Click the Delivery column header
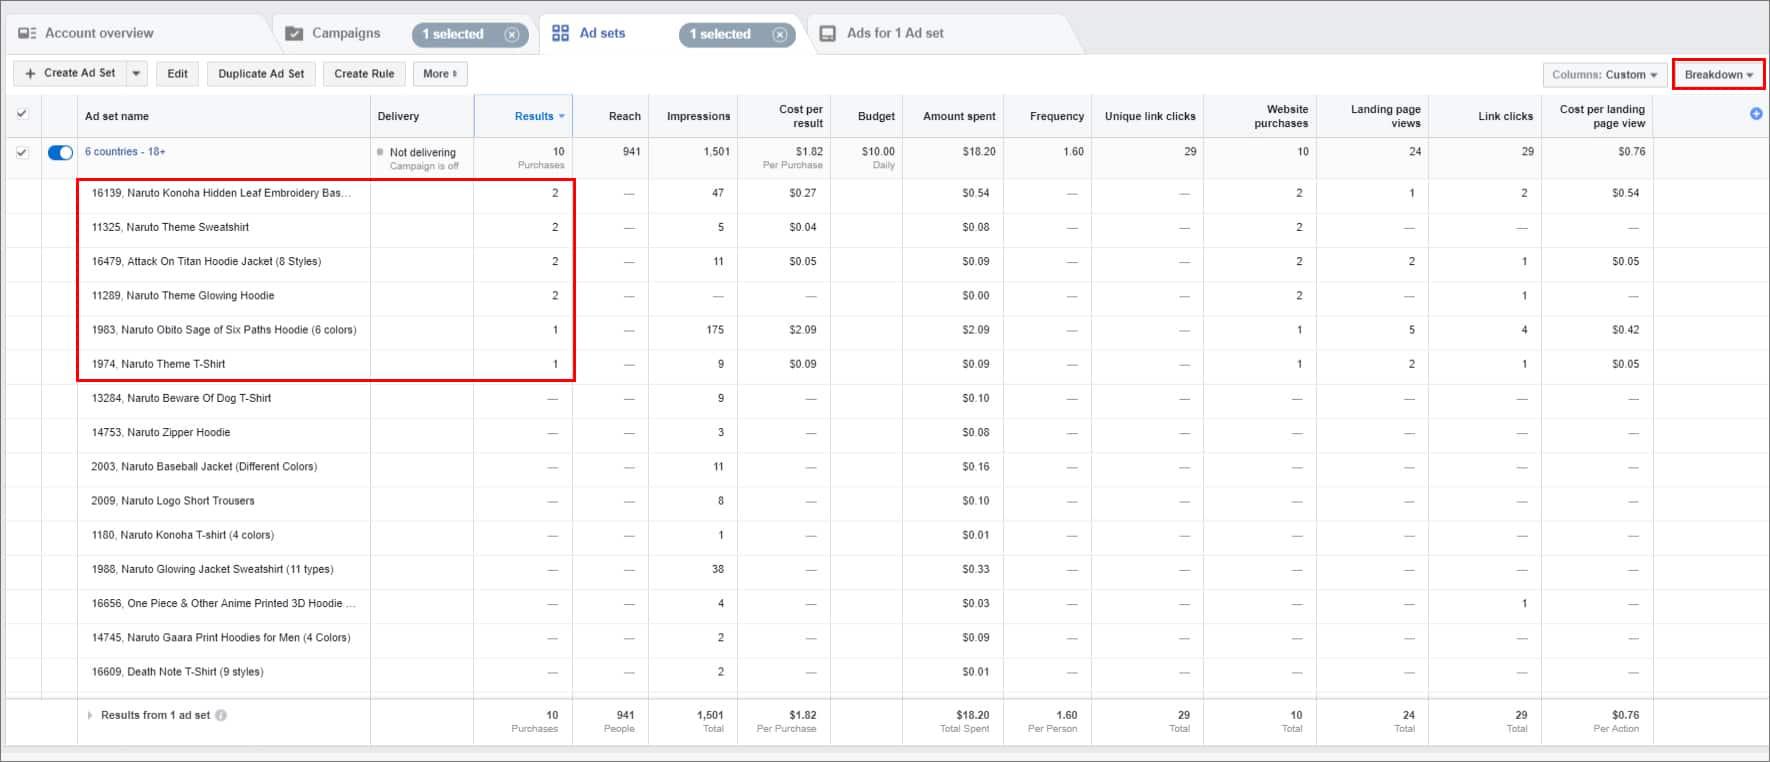This screenshot has height=762, width=1770. coord(422,116)
